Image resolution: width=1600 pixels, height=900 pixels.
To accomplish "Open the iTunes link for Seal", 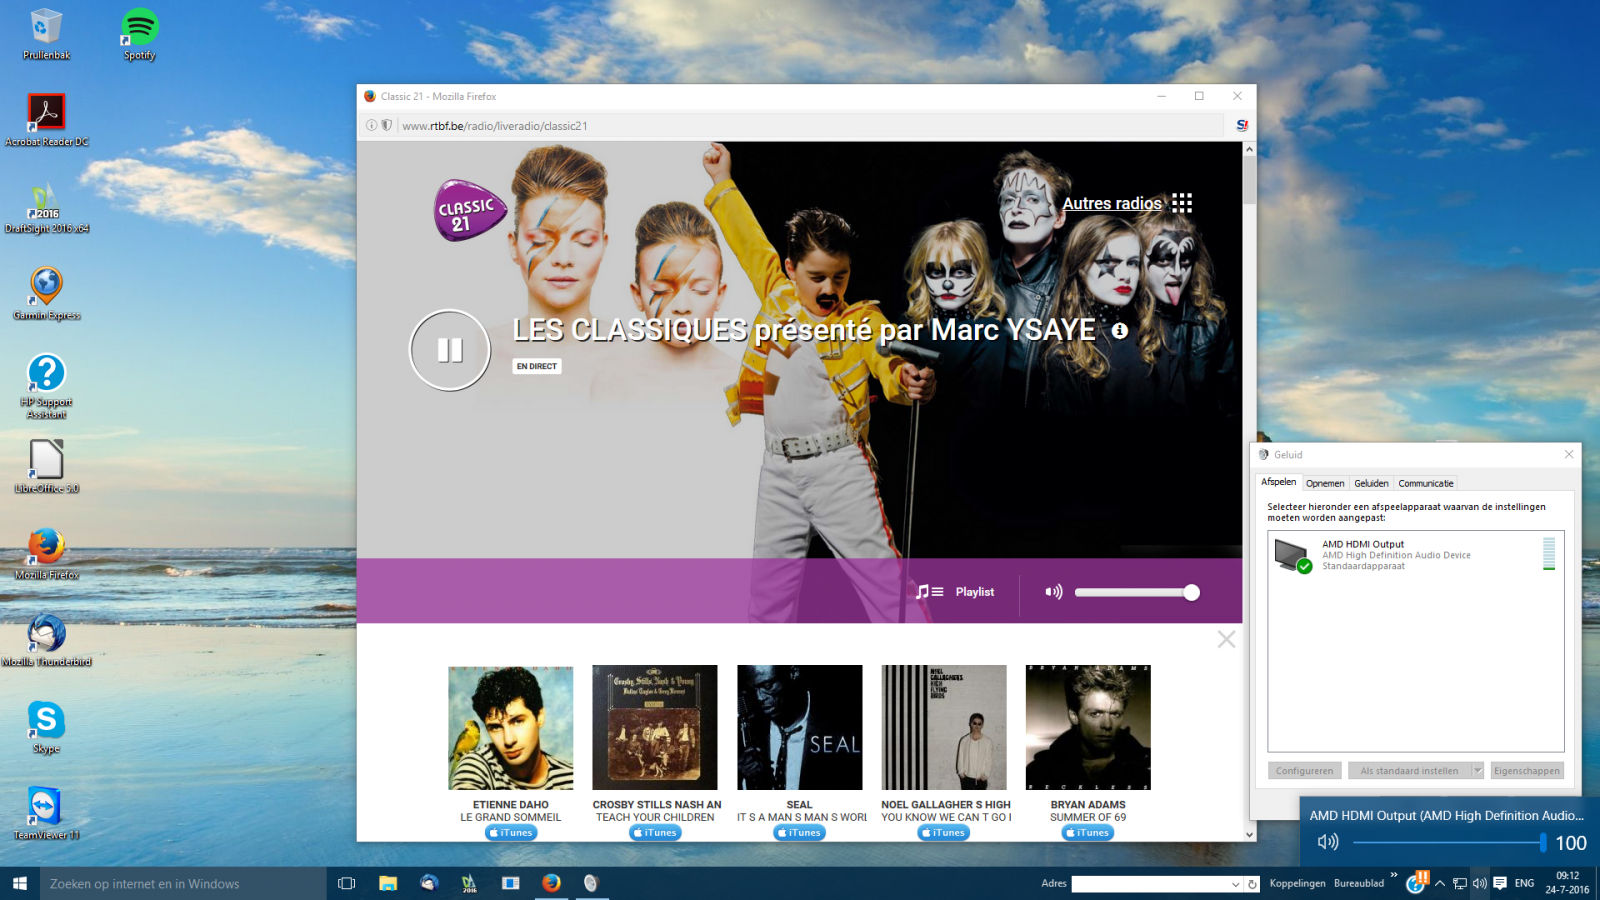I will tap(800, 832).
